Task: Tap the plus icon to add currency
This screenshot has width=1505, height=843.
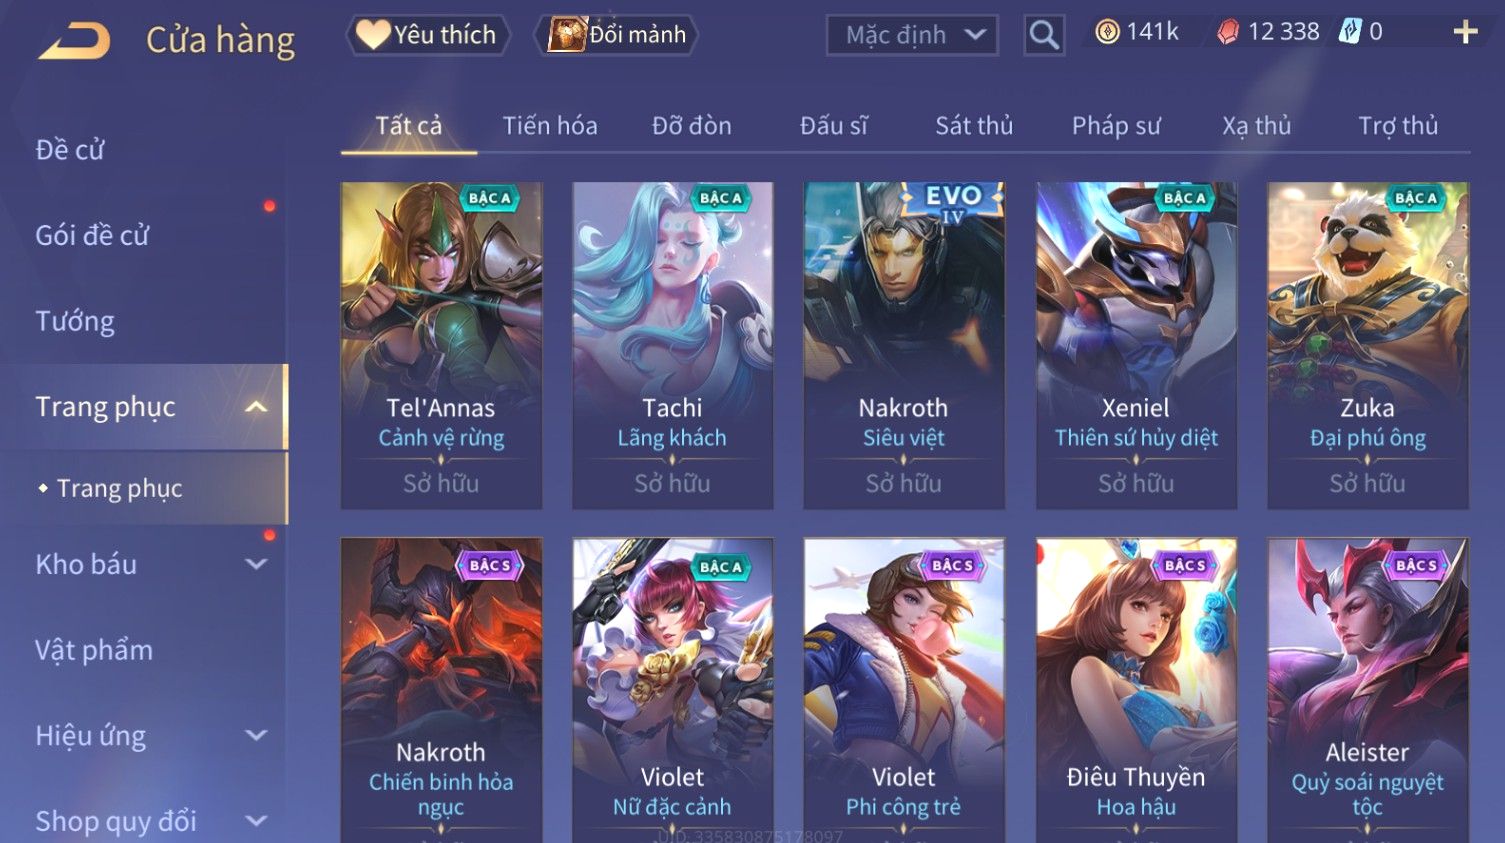Action: 1465,33
